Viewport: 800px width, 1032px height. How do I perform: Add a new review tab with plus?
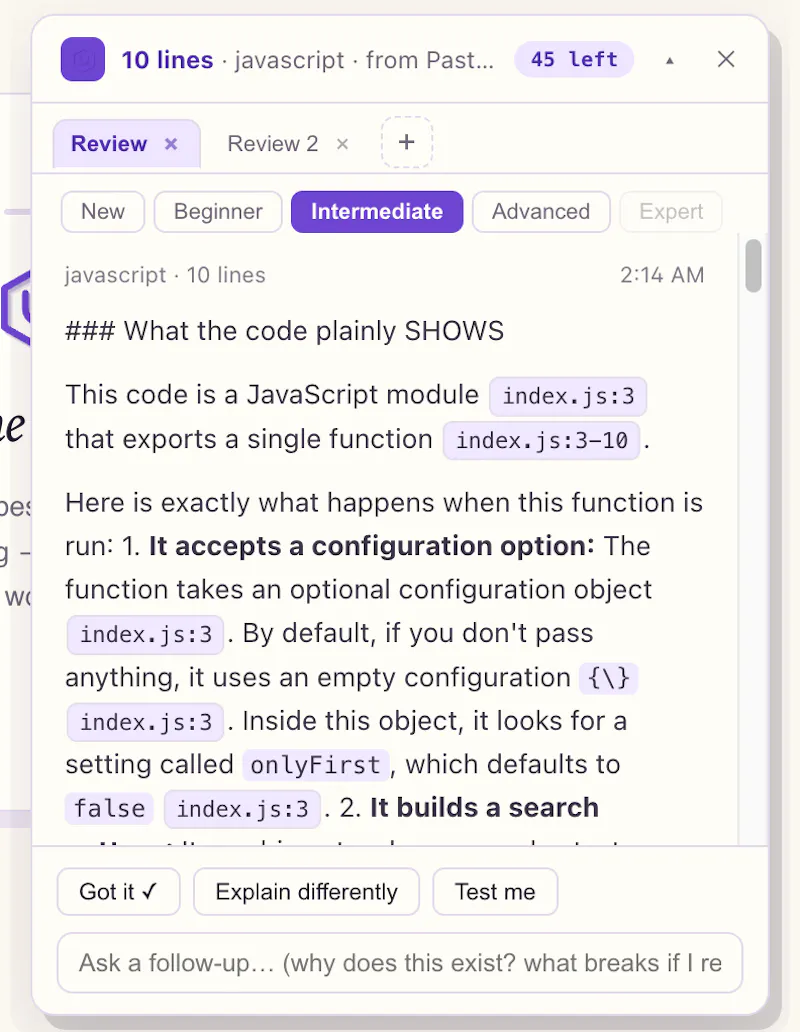point(407,142)
